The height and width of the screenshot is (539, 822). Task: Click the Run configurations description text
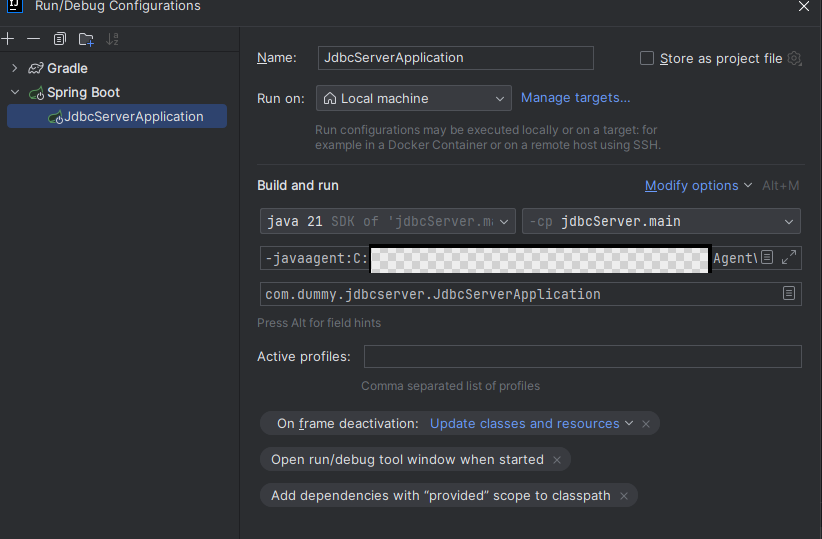pos(488,137)
